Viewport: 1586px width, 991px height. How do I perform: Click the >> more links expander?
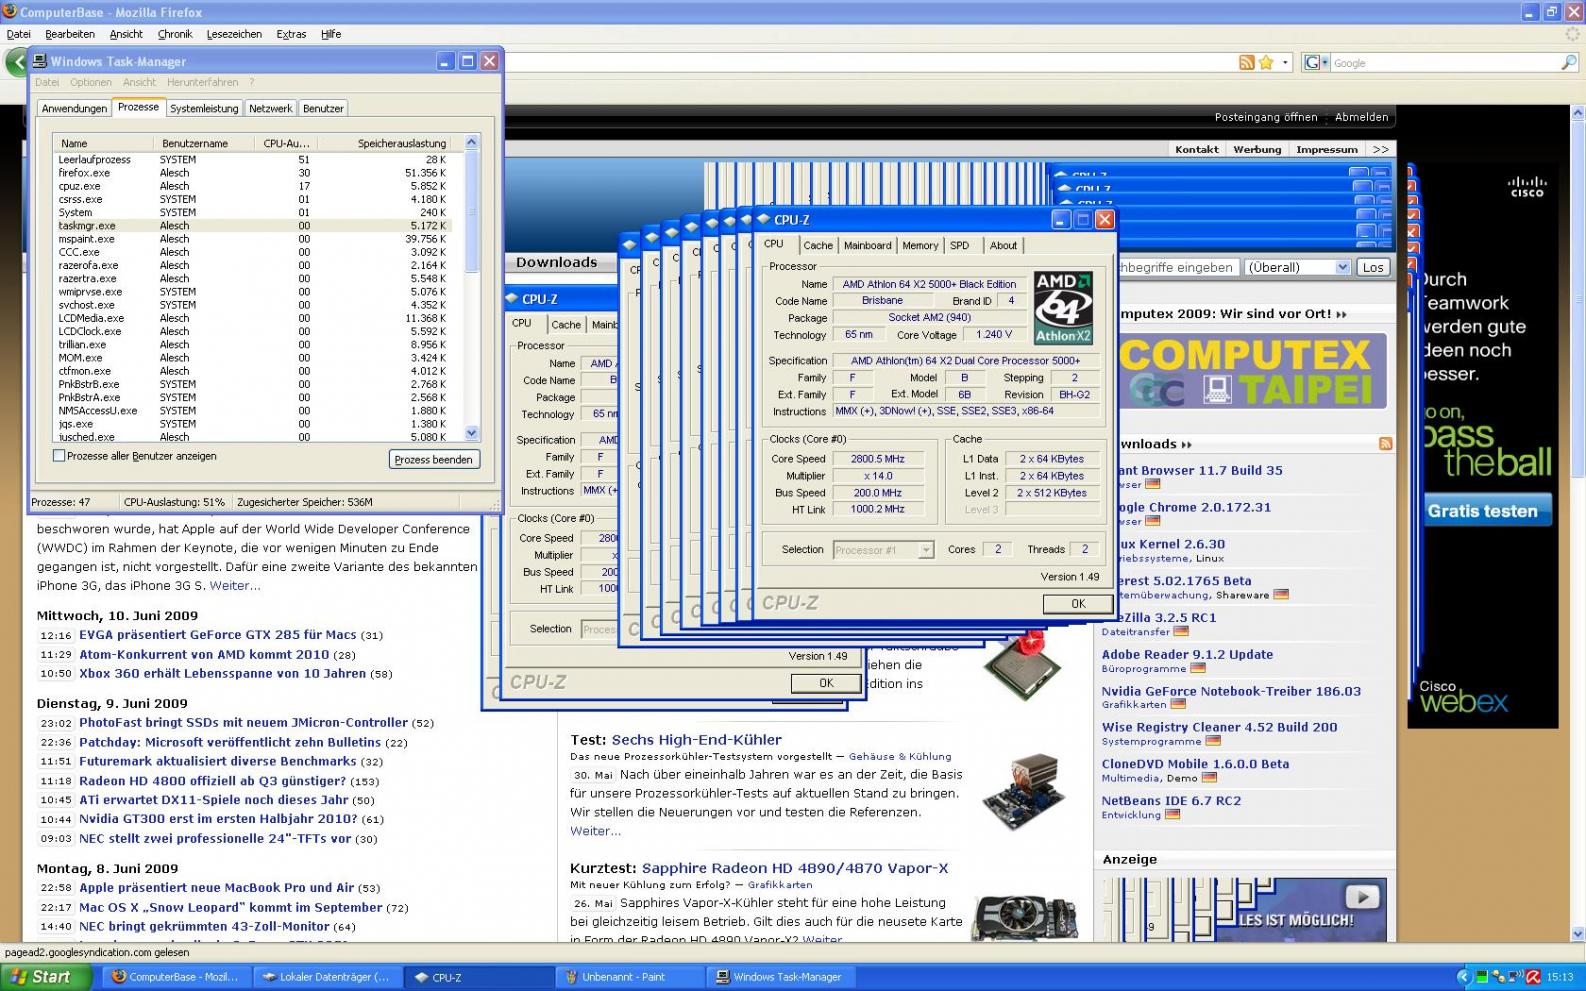click(1380, 149)
